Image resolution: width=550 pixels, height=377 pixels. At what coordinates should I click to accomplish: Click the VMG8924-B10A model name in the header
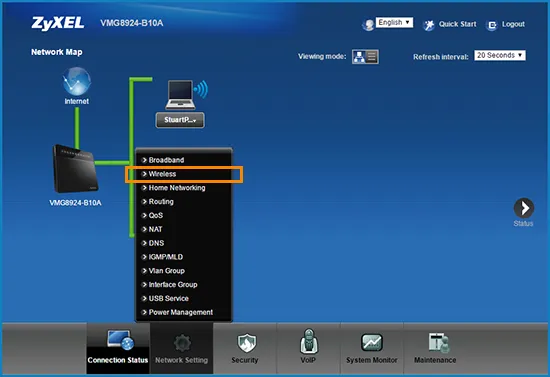click(132, 23)
